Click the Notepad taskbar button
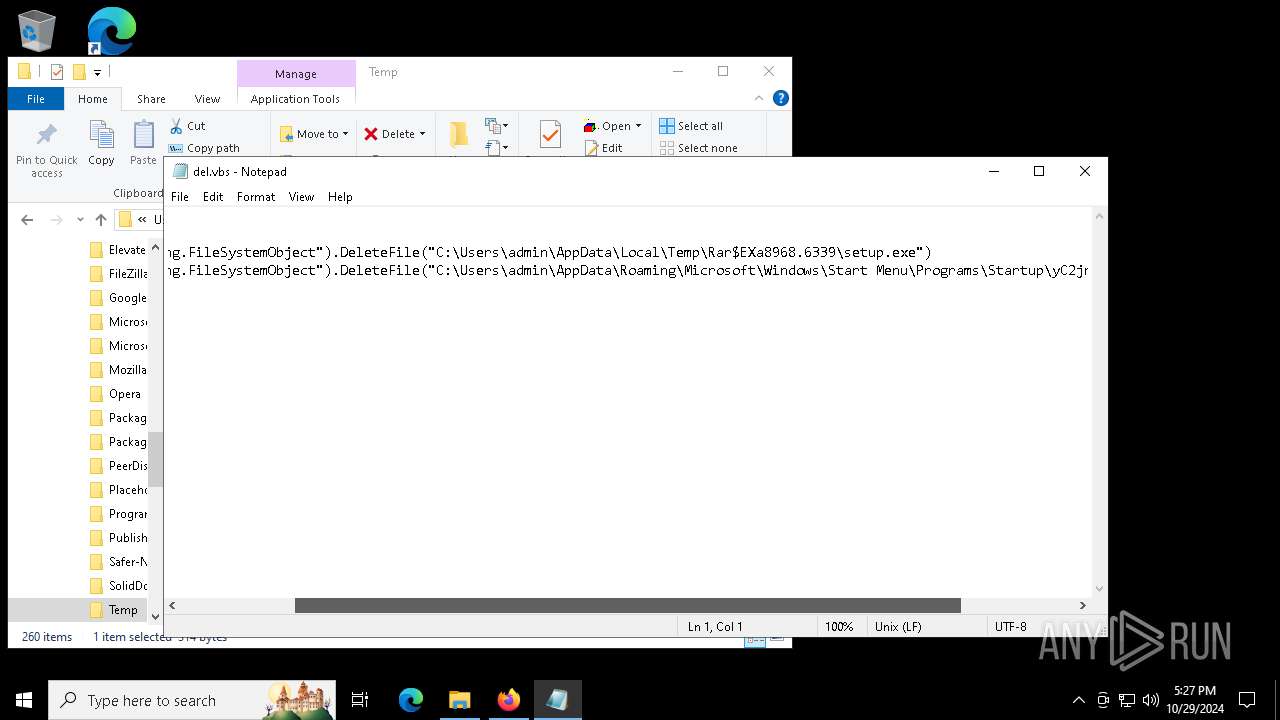1280x720 pixels. click(557, 700)
